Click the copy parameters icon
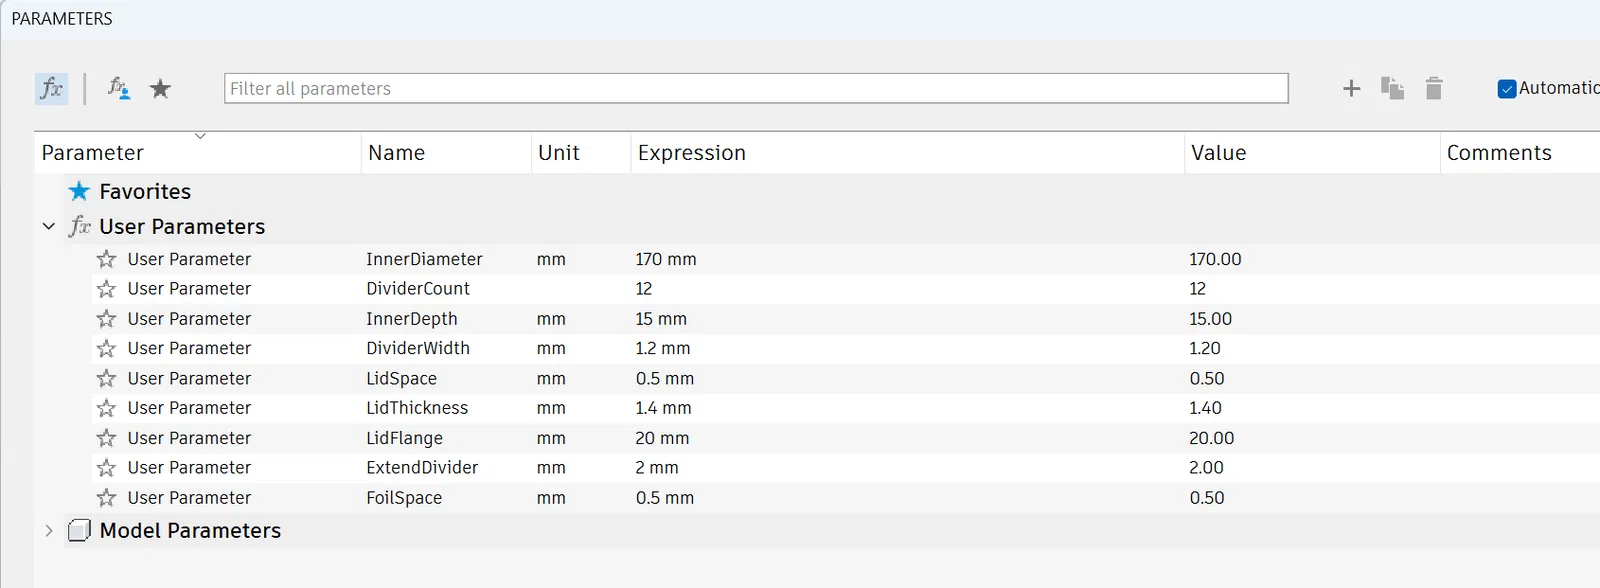The width and height of the screenshot is (1600, 588). coord(1392,88)
